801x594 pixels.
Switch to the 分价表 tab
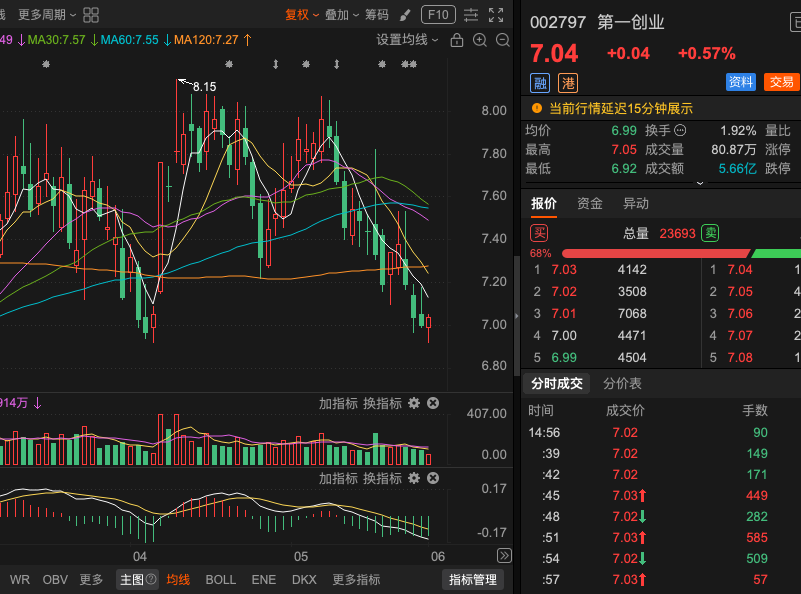pyautogui.click(x=622, y=384)
